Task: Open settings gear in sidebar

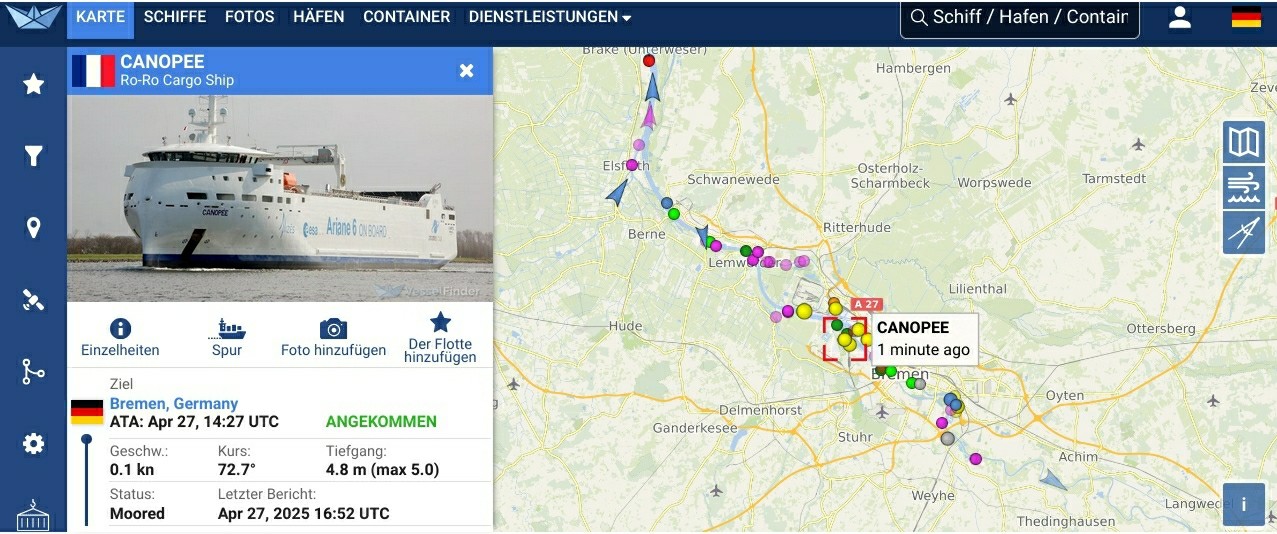Action: pos(33,444)
